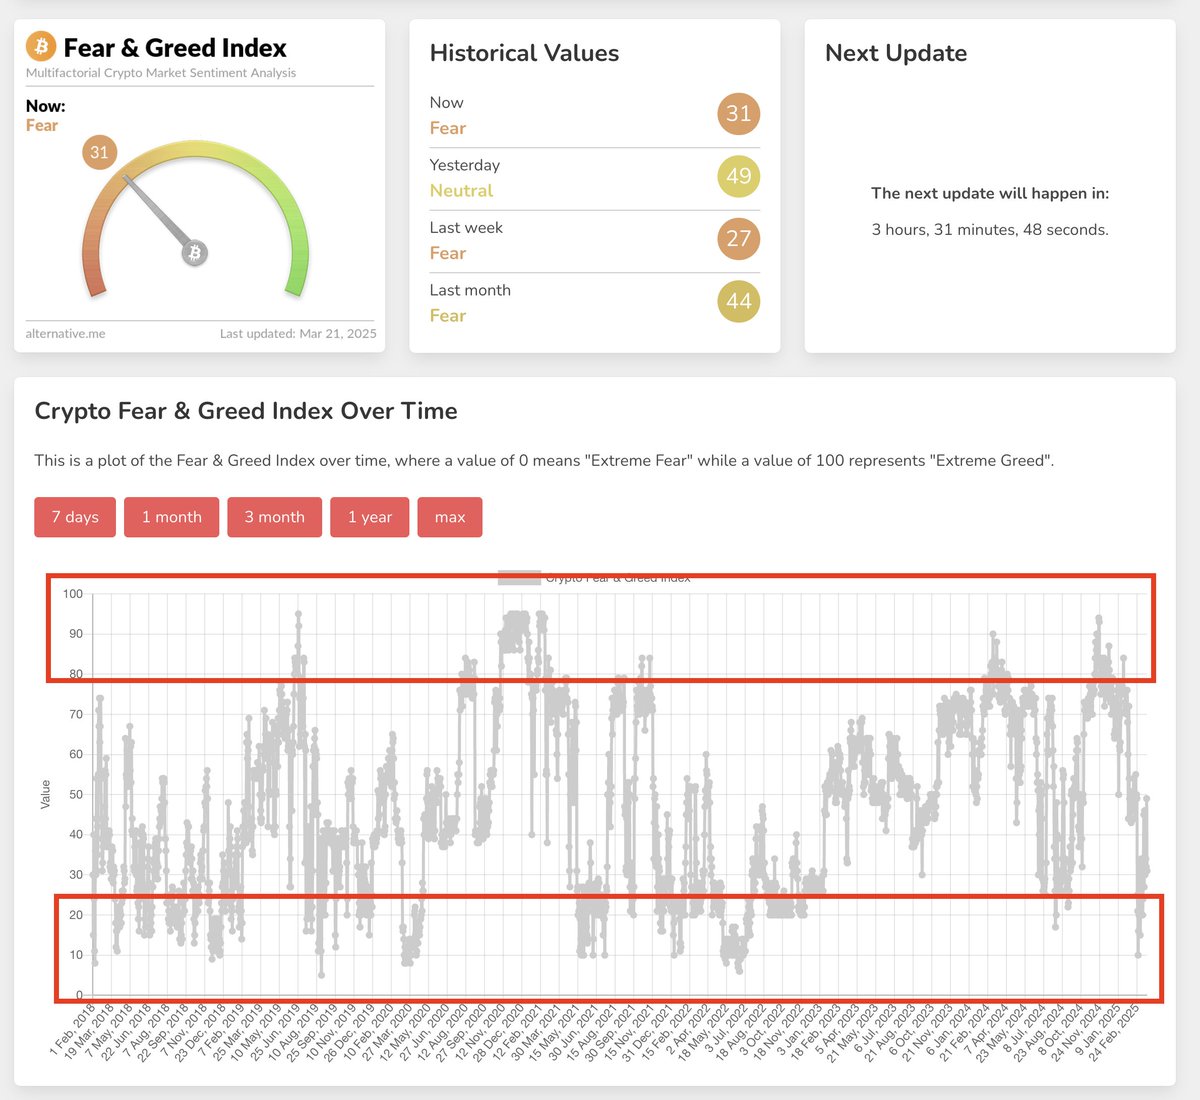
Task: Click the 50 y-axis label
Action: click(76, 795)
